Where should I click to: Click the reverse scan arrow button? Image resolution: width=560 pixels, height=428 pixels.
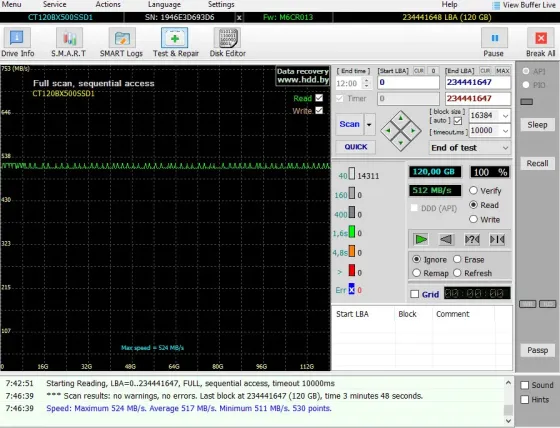point(446,239)
